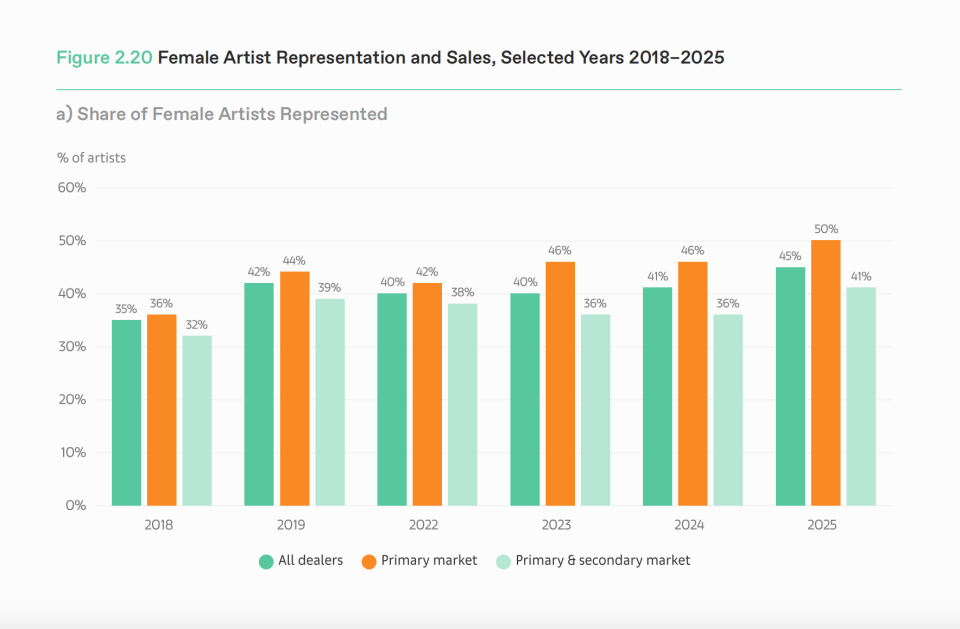Select the 2023 Primary market 46% bar
Screen dimensions: 960x629
[x=560, y=384]
